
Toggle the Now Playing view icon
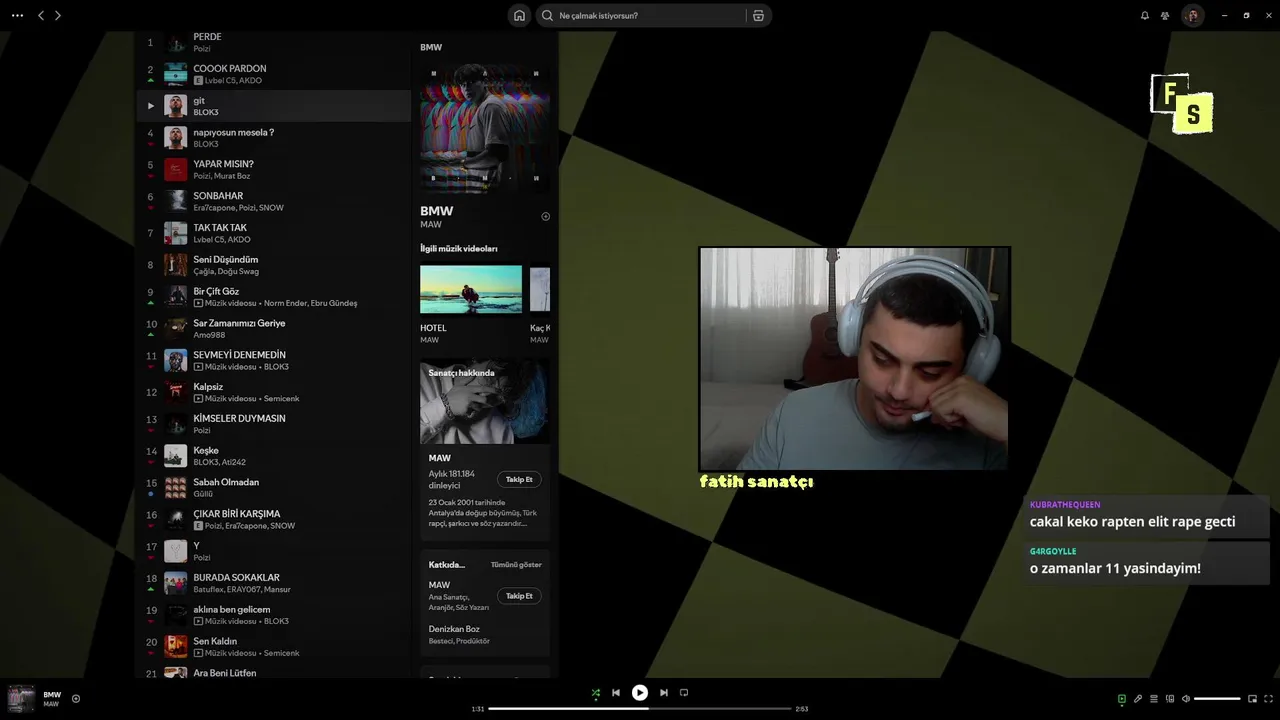click(x=1122, y=699)
